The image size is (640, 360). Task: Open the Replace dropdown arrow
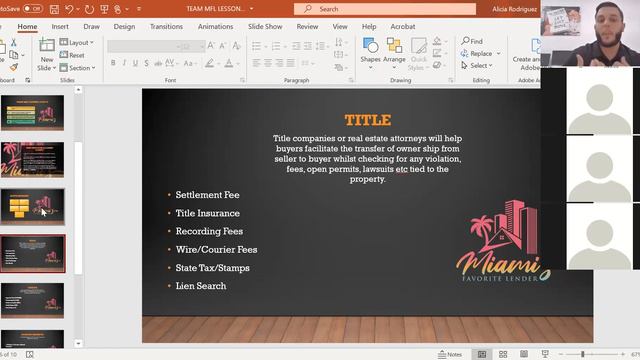coord(498,53)
